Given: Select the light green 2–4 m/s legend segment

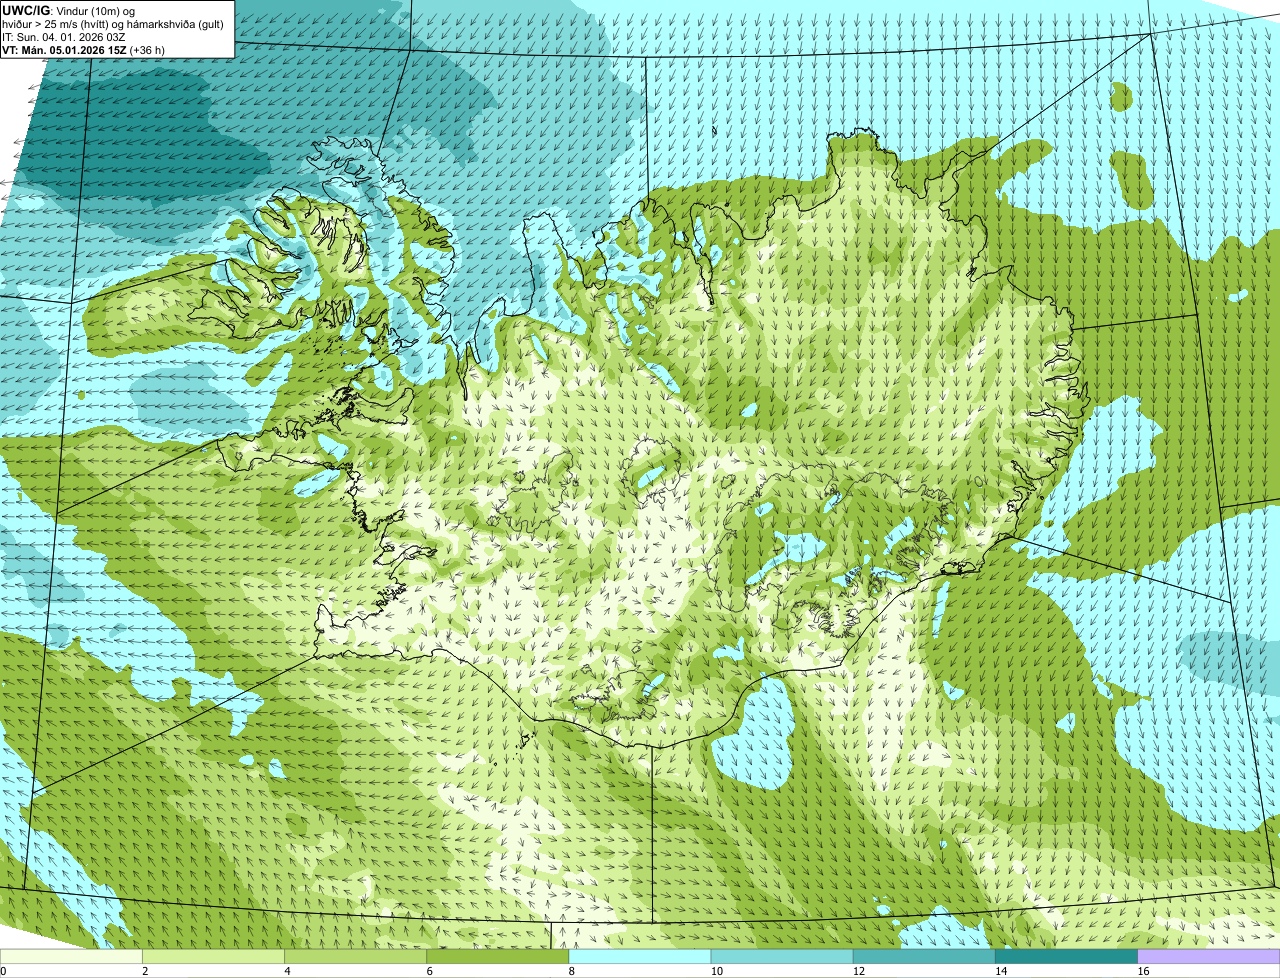Looking at the screenshot, I should tap(214, 957).
